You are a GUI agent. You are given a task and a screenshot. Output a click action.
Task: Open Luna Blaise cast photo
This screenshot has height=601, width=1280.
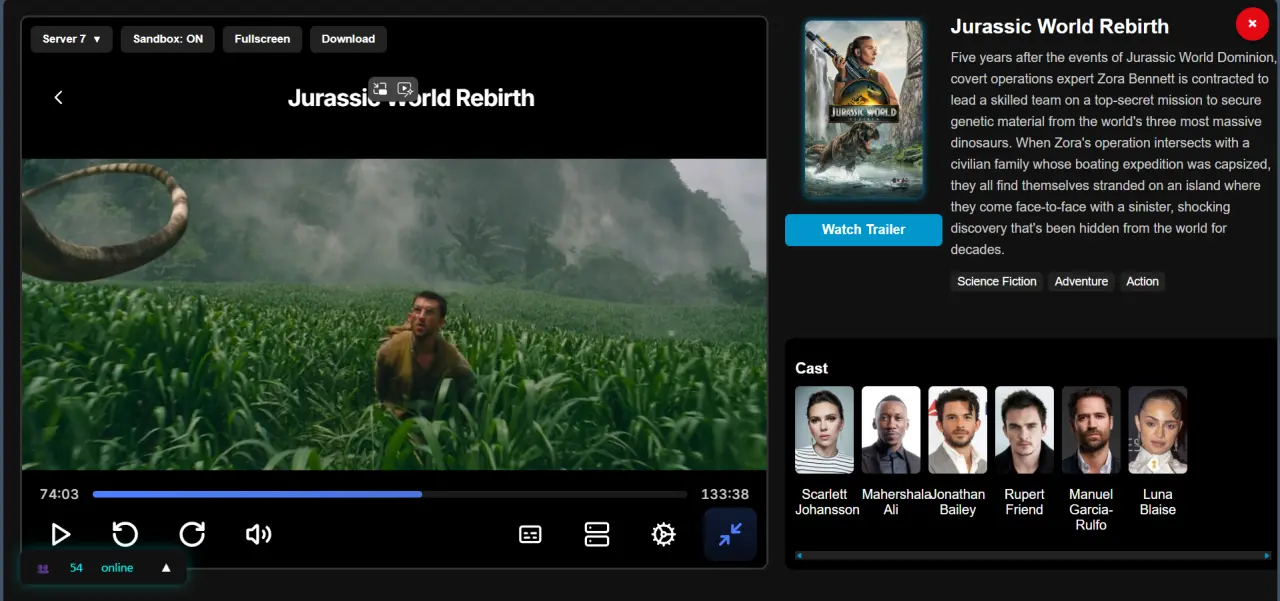coord(1158,430)
